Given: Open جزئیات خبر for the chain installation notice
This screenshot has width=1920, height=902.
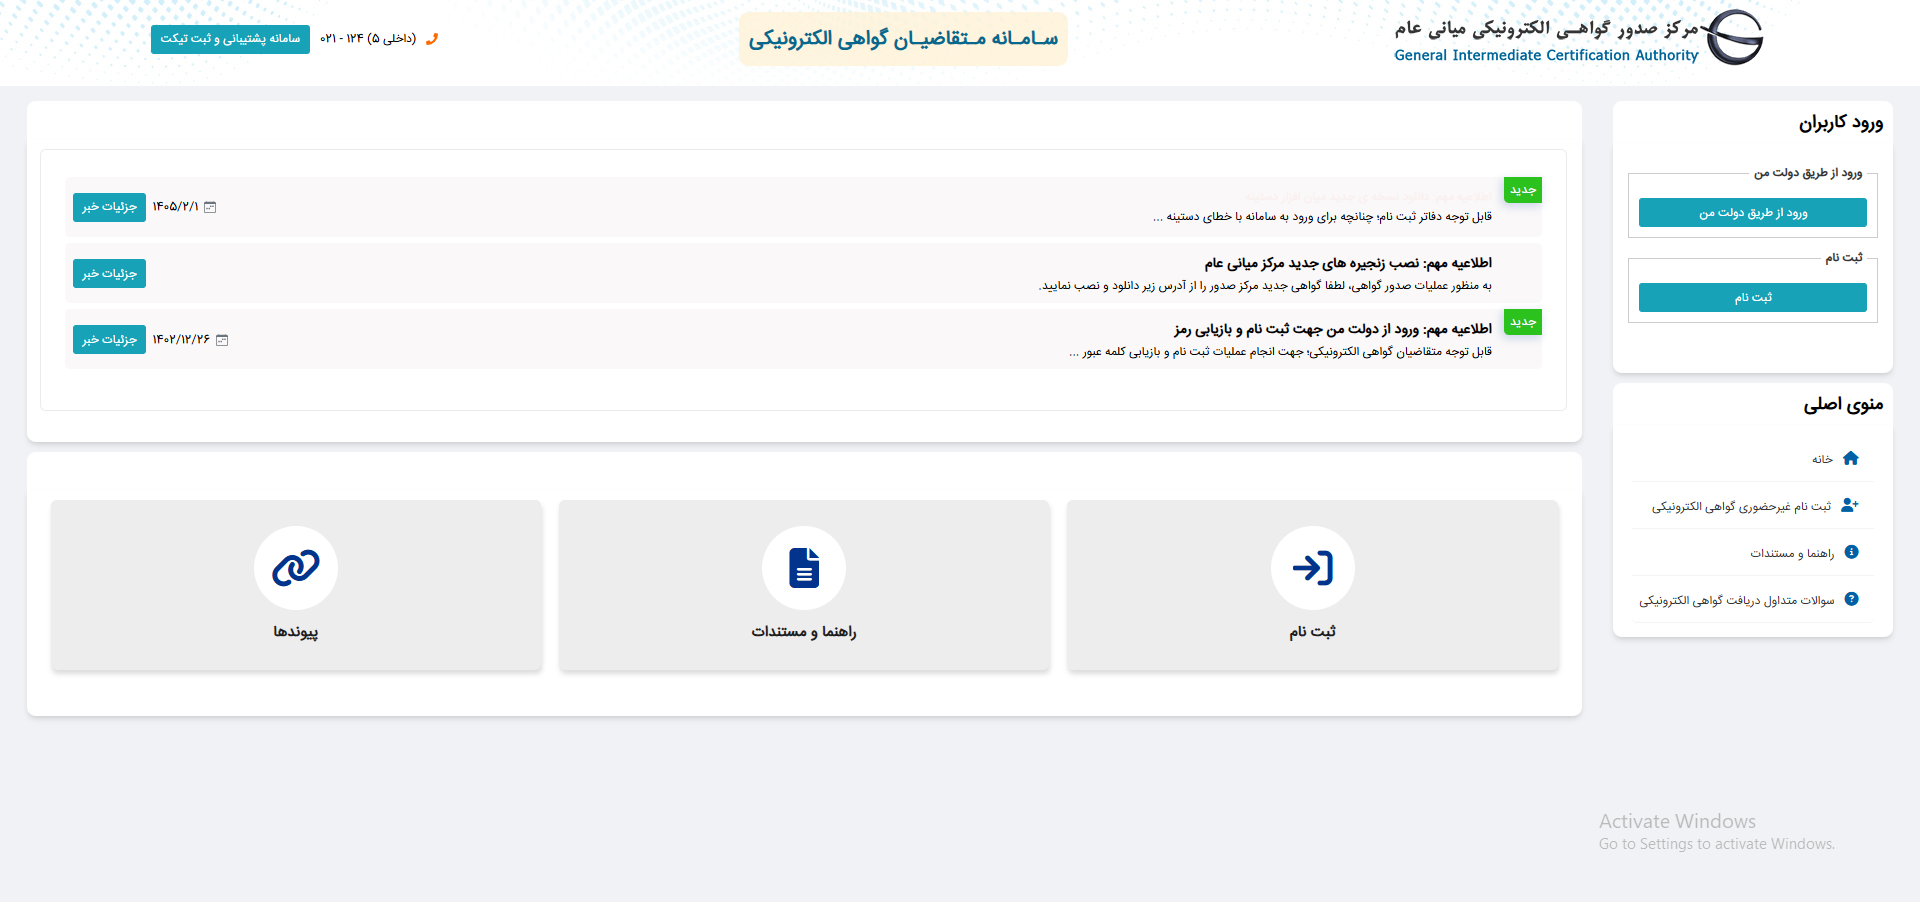Looking at the screenshot, I should point(109,273).
